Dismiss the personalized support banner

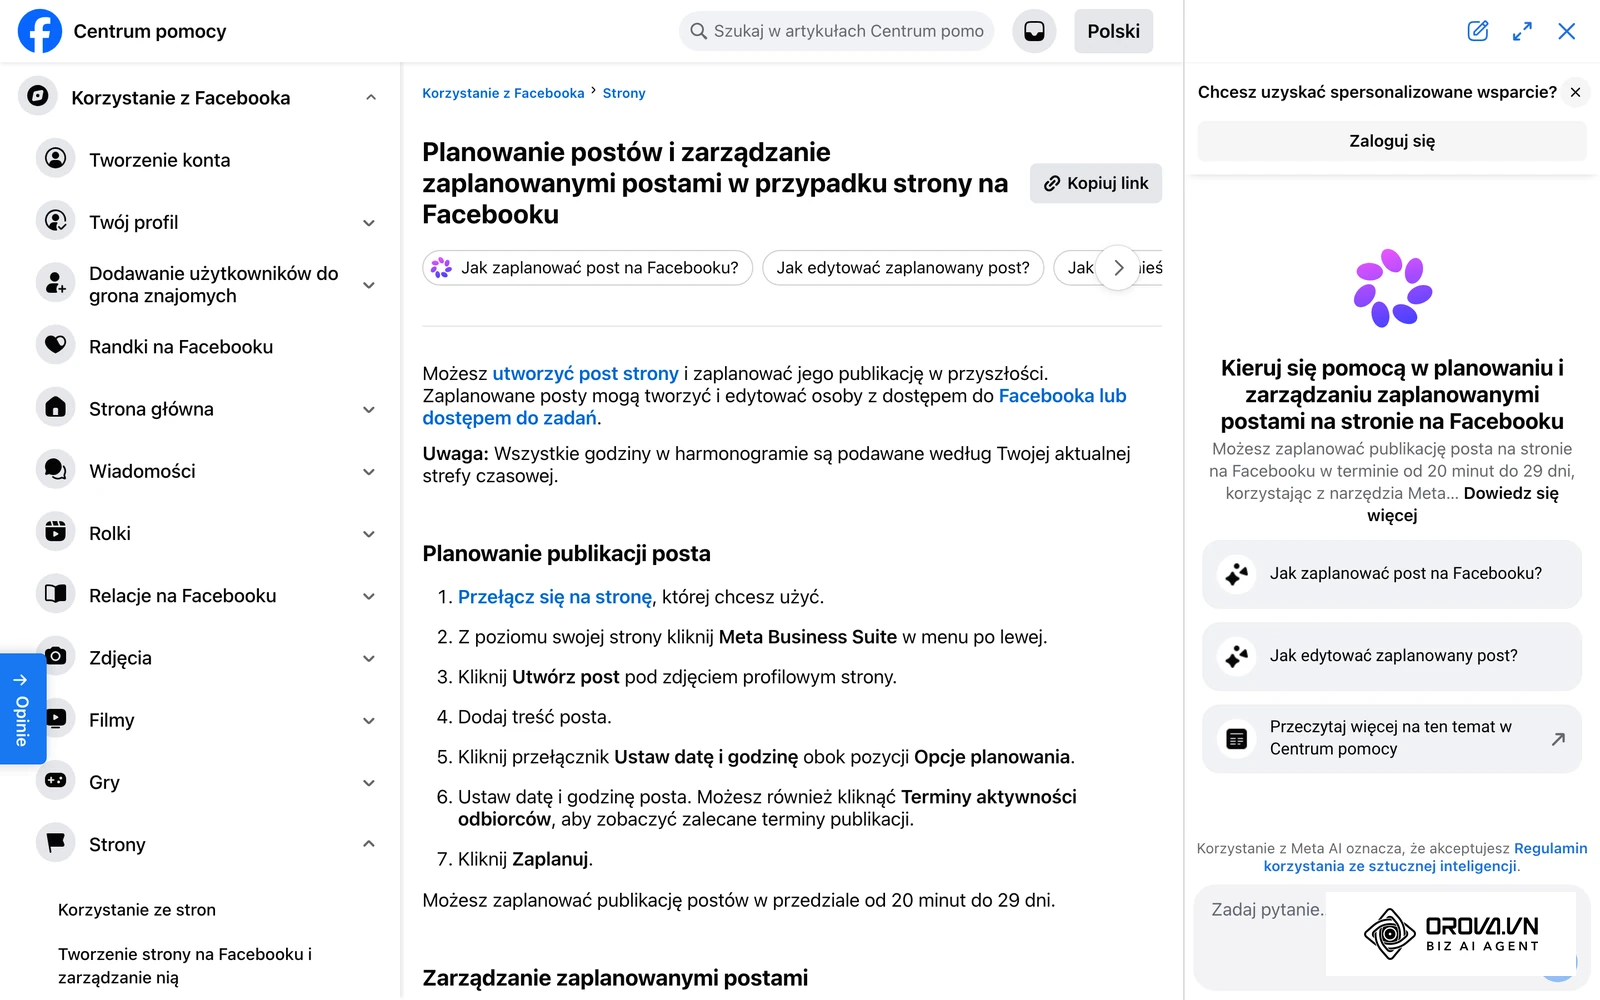1575,92
